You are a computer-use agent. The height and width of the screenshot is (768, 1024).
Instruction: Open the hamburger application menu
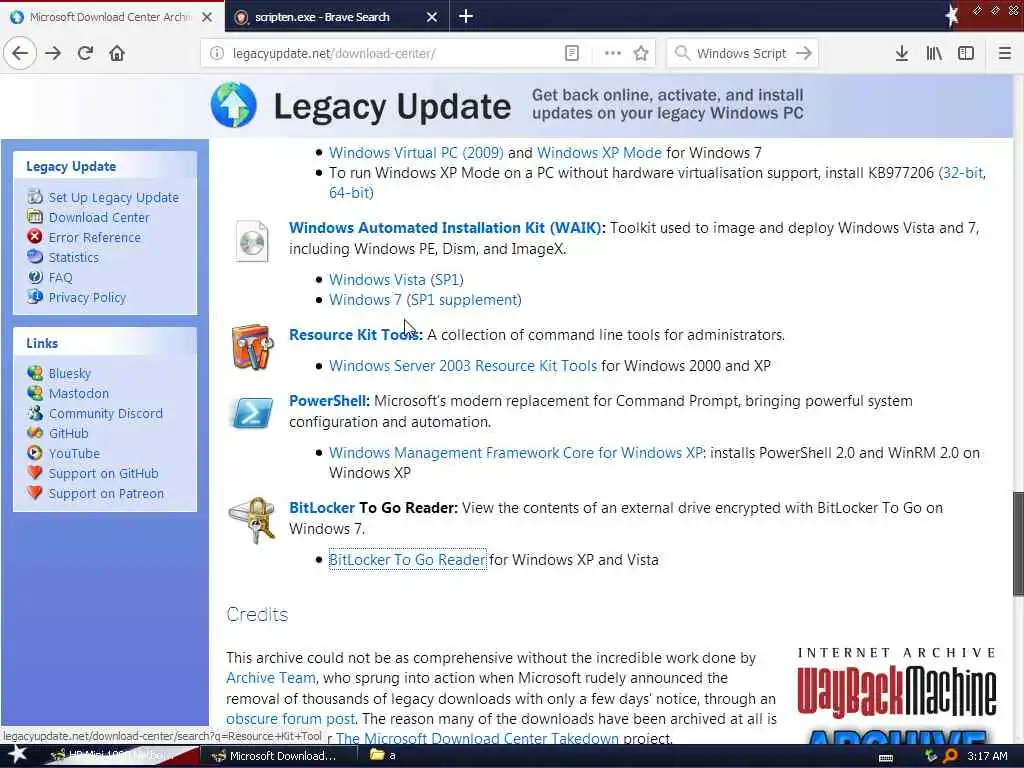[x=1004, y=54]
